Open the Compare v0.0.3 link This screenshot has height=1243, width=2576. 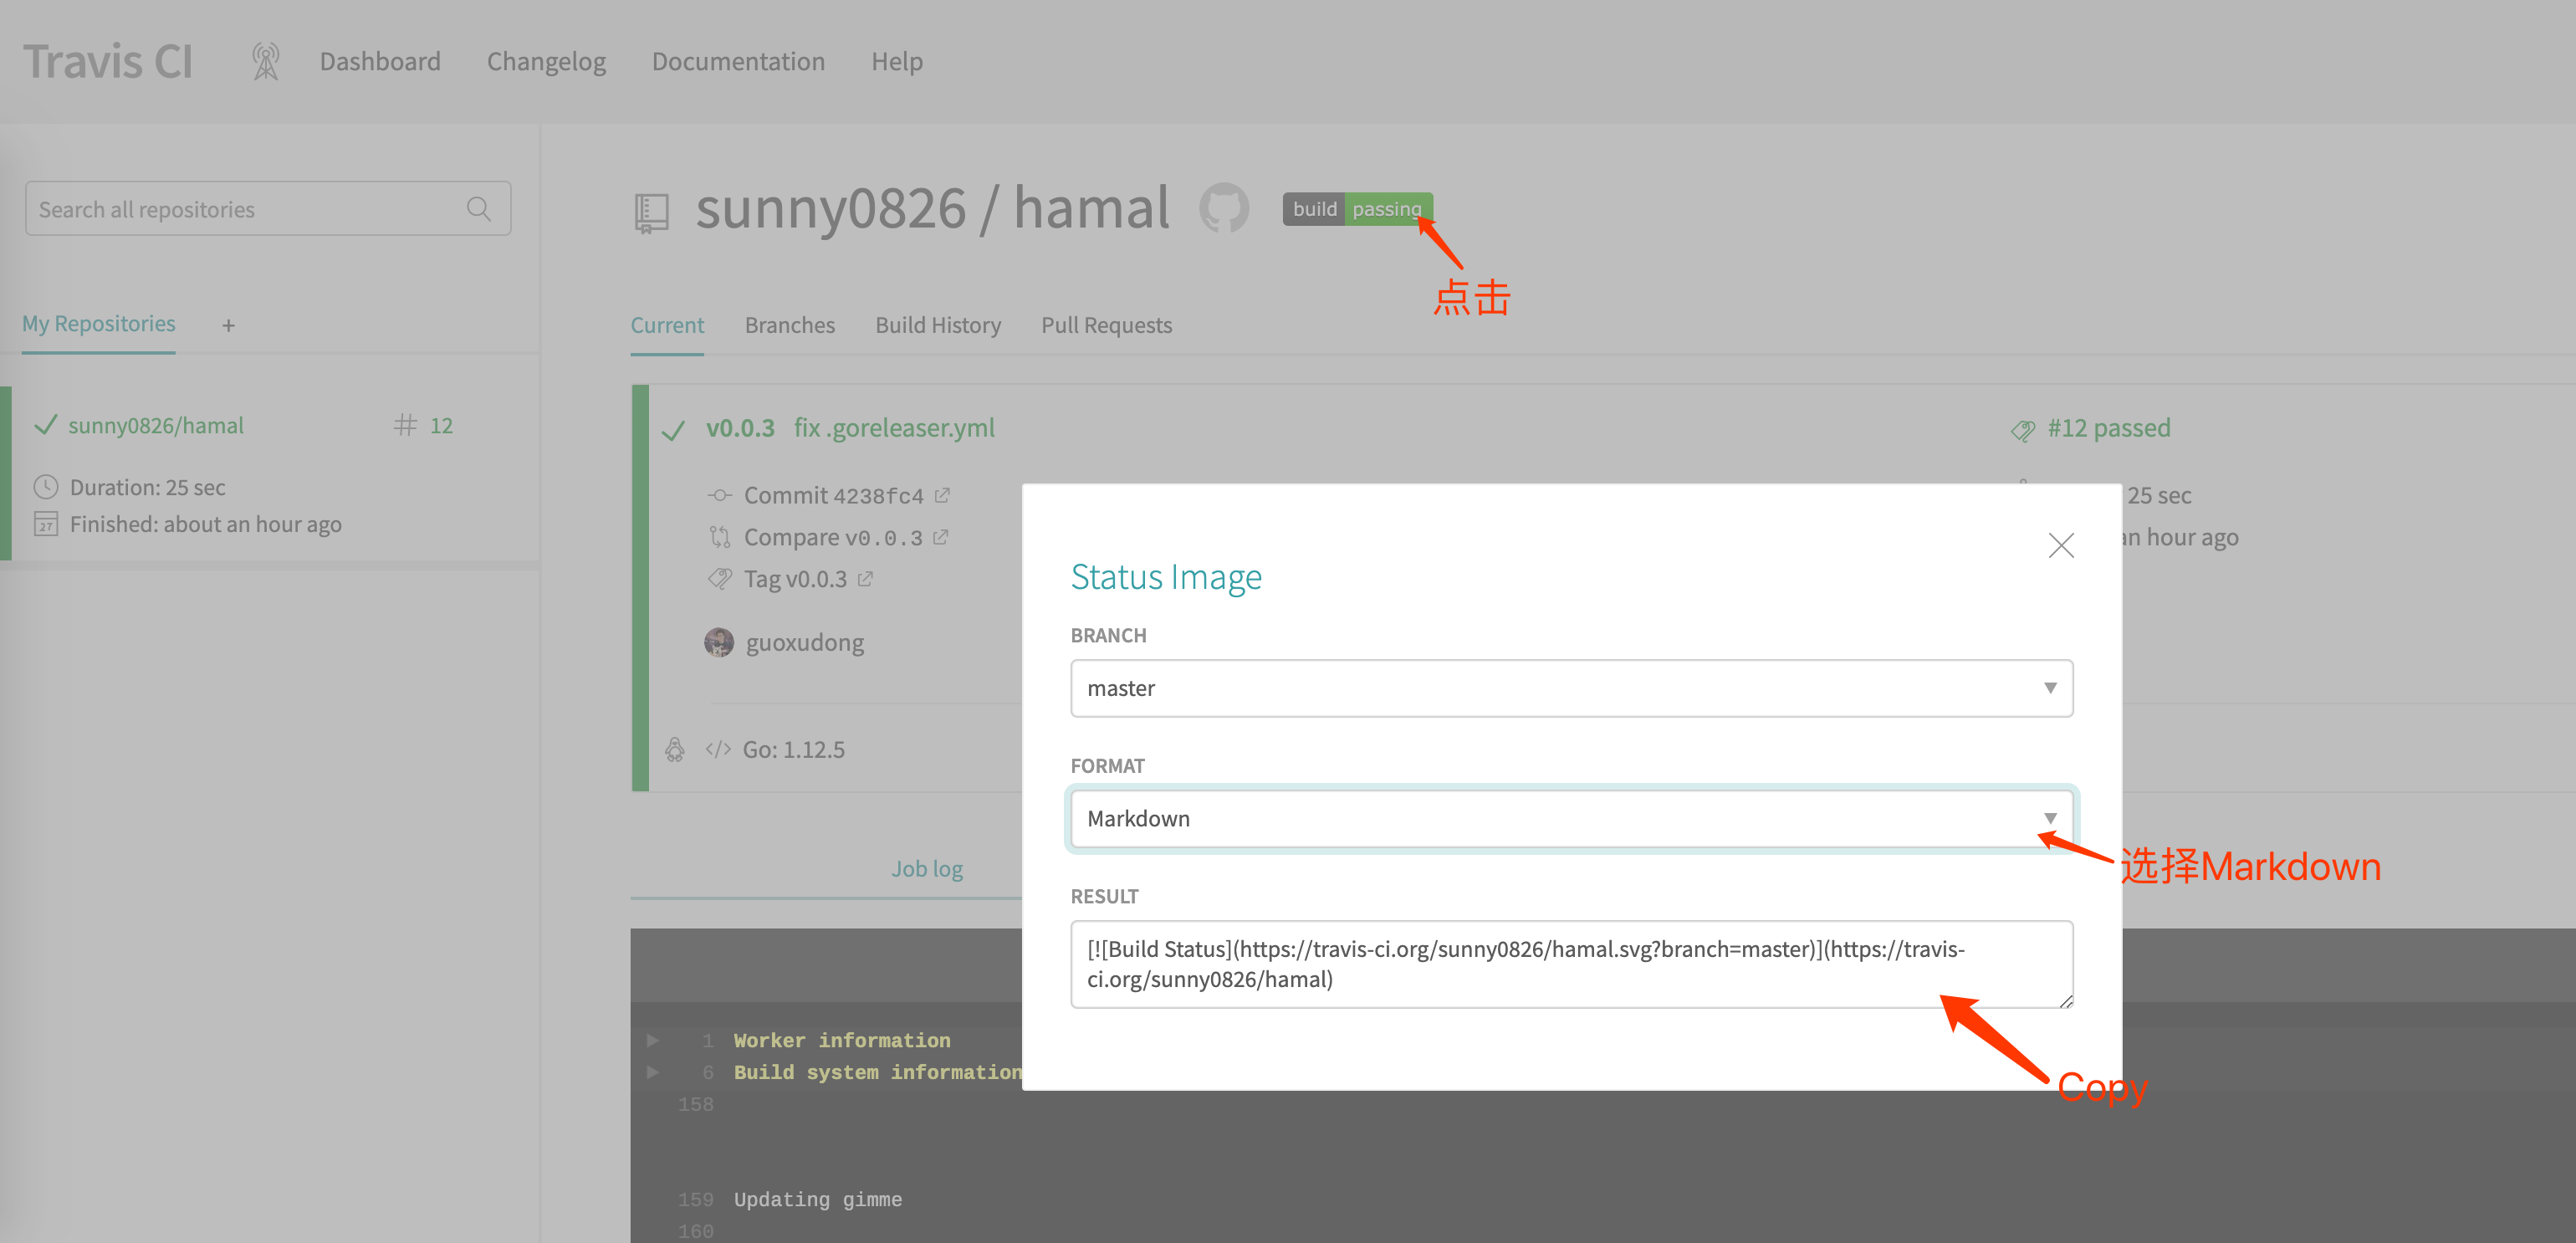coord(833,538)
